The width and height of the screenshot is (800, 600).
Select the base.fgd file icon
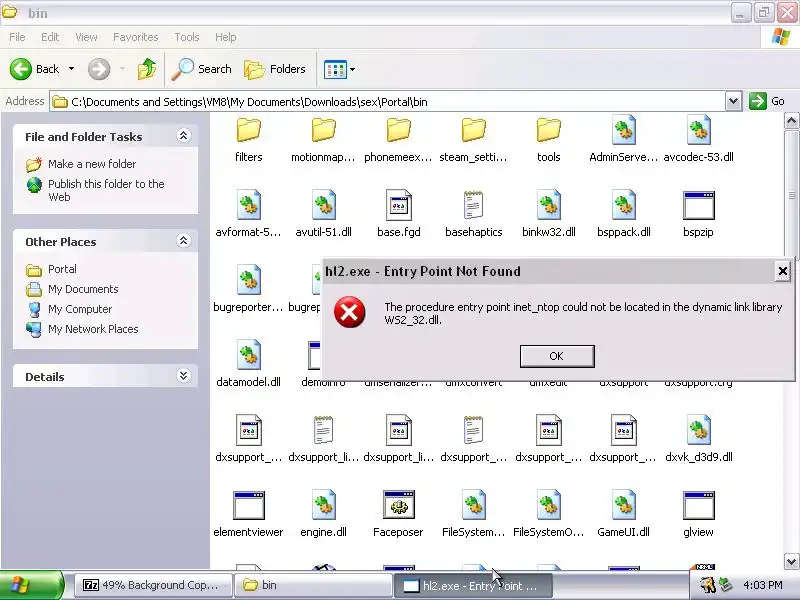[398, 205]
